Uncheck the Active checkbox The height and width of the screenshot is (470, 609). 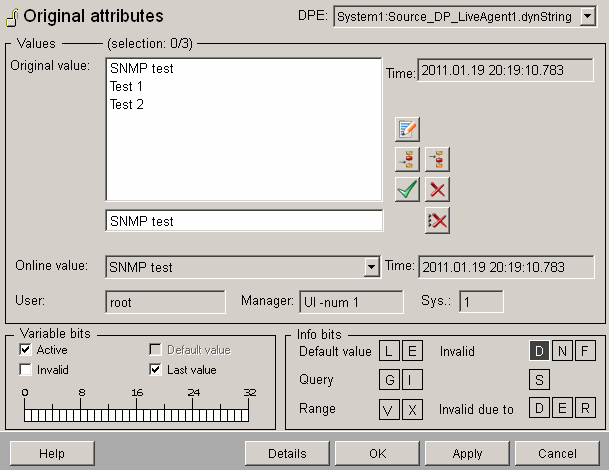pyautogui.click(x=25, y=350)
